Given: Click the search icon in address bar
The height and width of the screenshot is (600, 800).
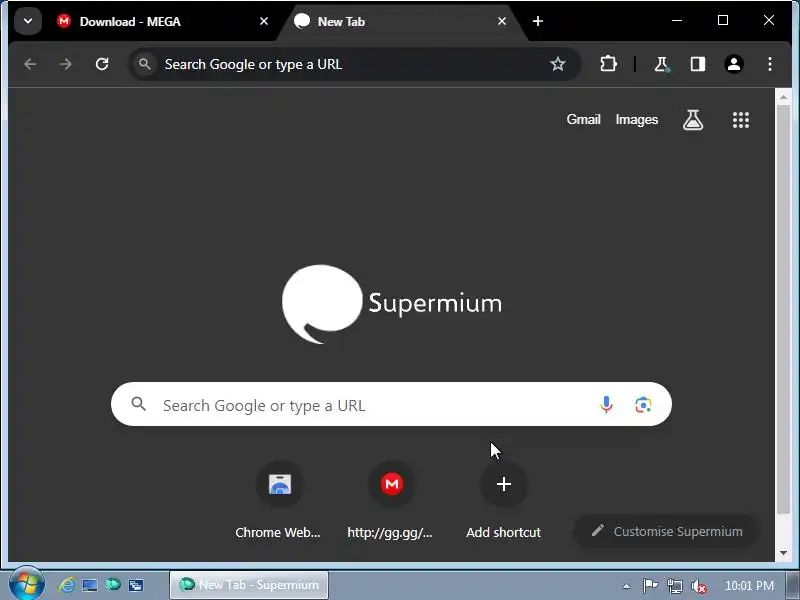Looking at the screenshot, I should (145, 64).
